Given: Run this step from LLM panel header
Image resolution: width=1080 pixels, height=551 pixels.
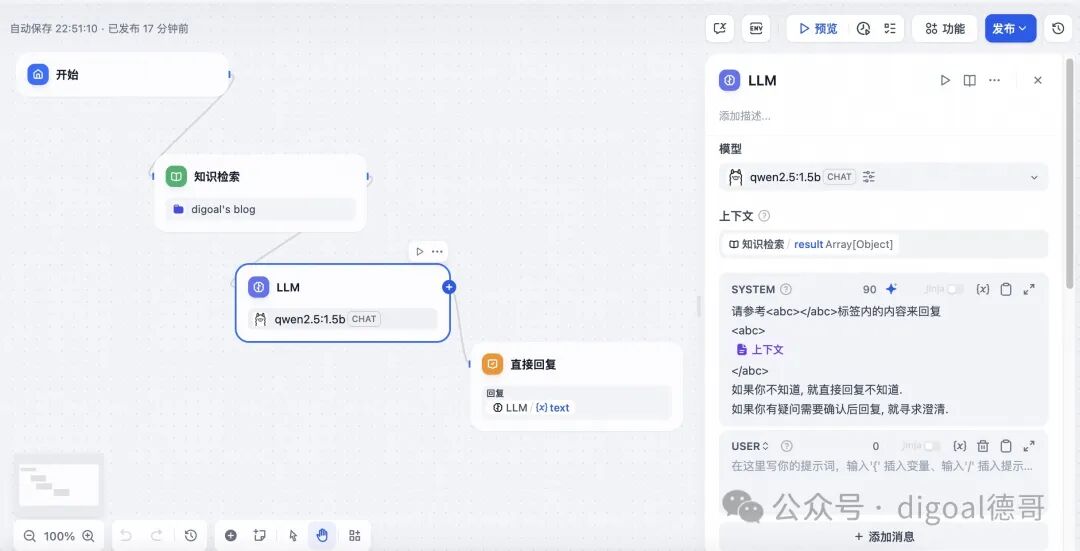Looking at the screenshot, I should point(945,80).
